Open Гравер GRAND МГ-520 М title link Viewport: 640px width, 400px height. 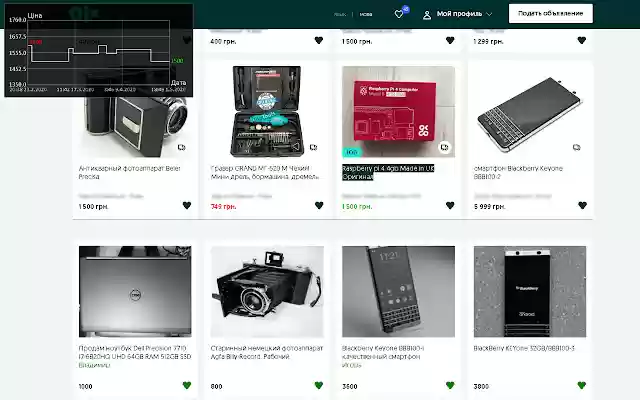click(264, 172)
